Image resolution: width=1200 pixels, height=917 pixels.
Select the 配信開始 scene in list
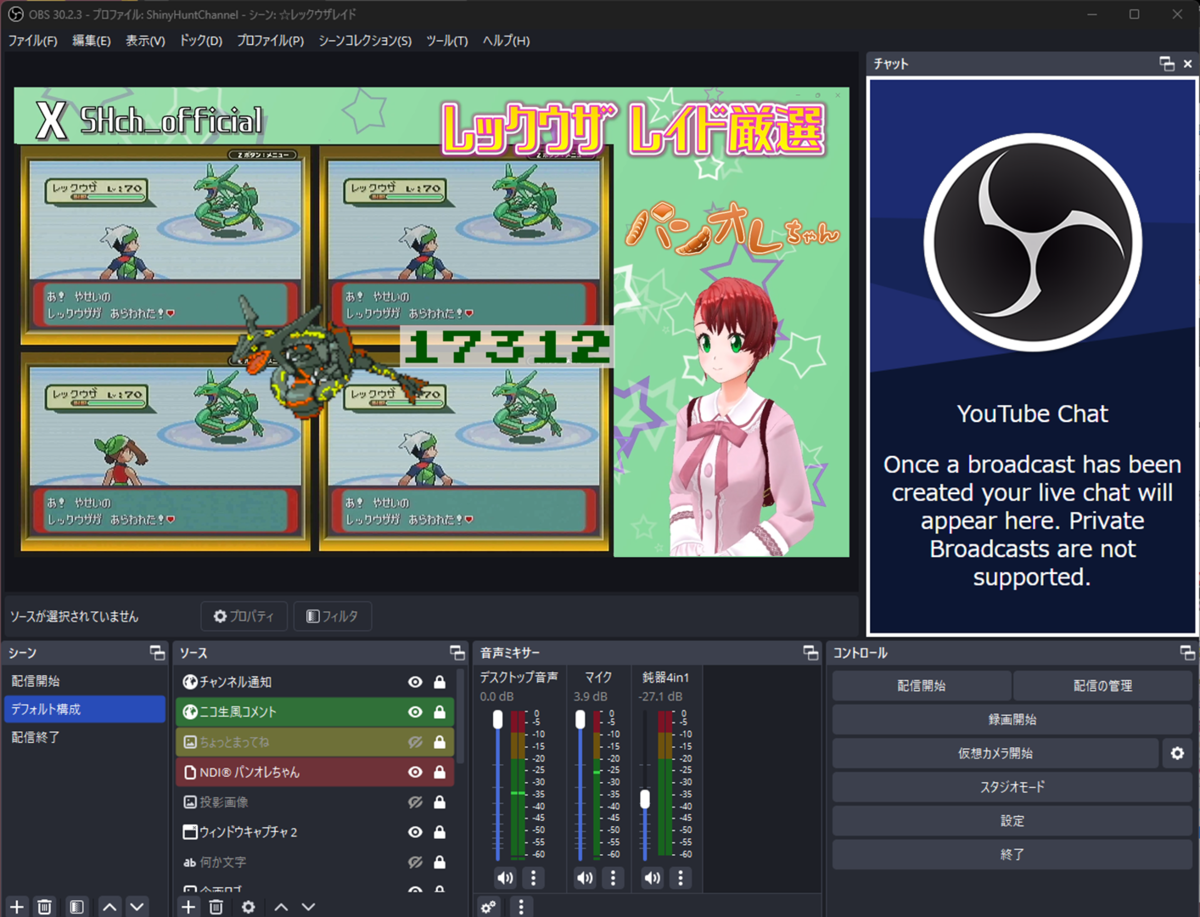point(84,681)
